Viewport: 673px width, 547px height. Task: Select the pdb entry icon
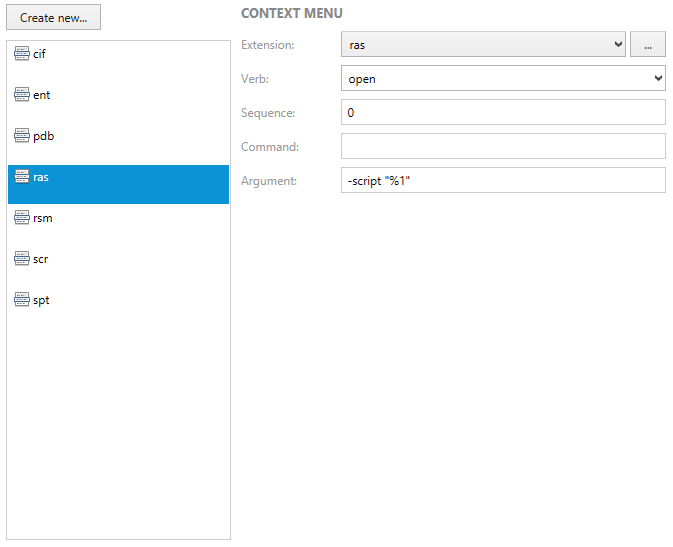point(22,136)
